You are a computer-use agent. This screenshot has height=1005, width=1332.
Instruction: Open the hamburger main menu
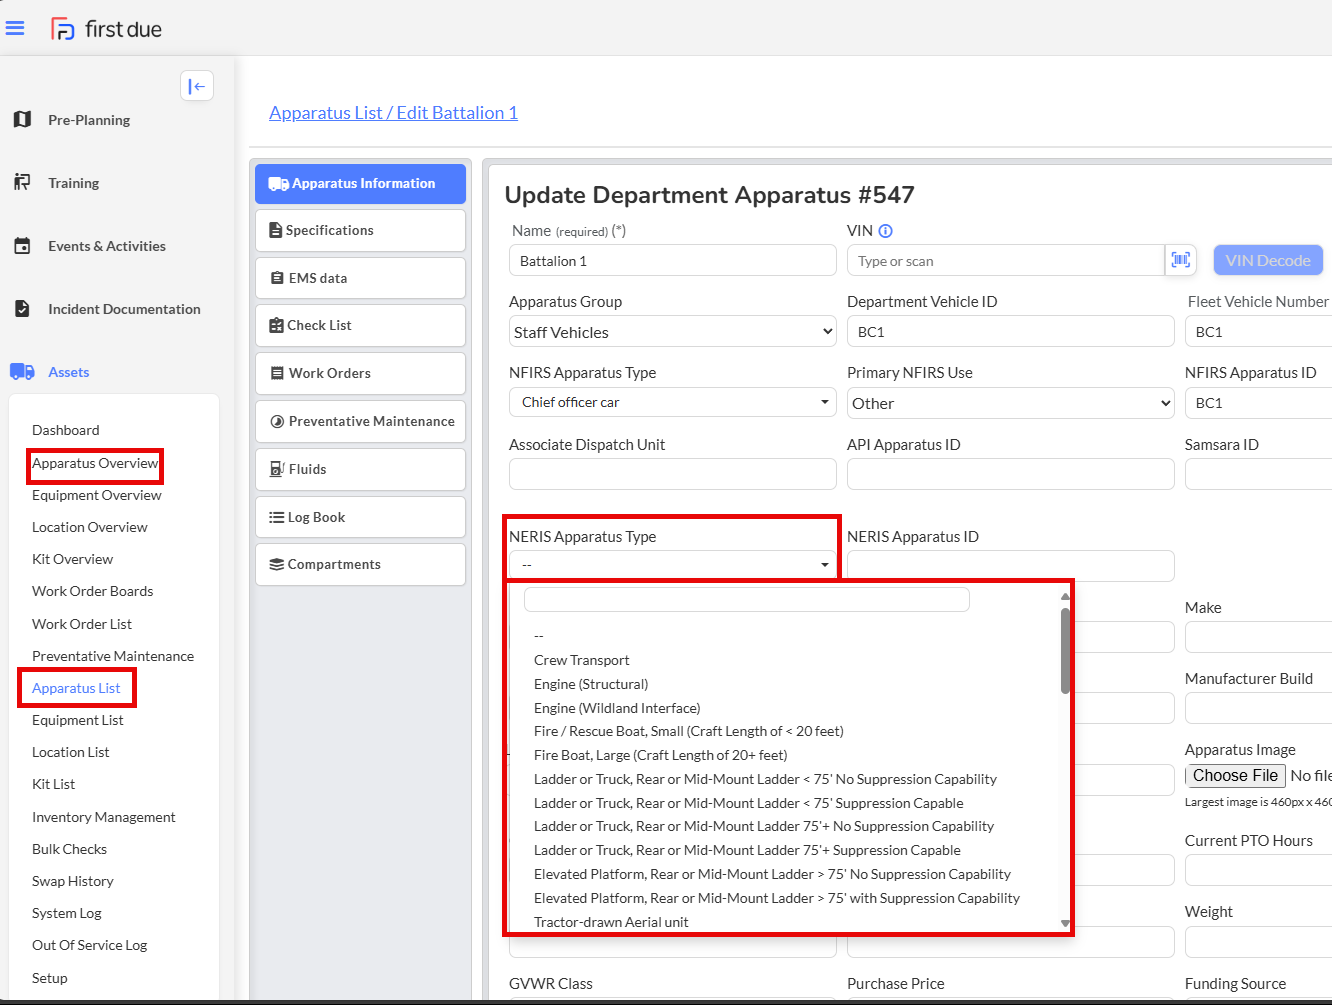coord(15,28)
